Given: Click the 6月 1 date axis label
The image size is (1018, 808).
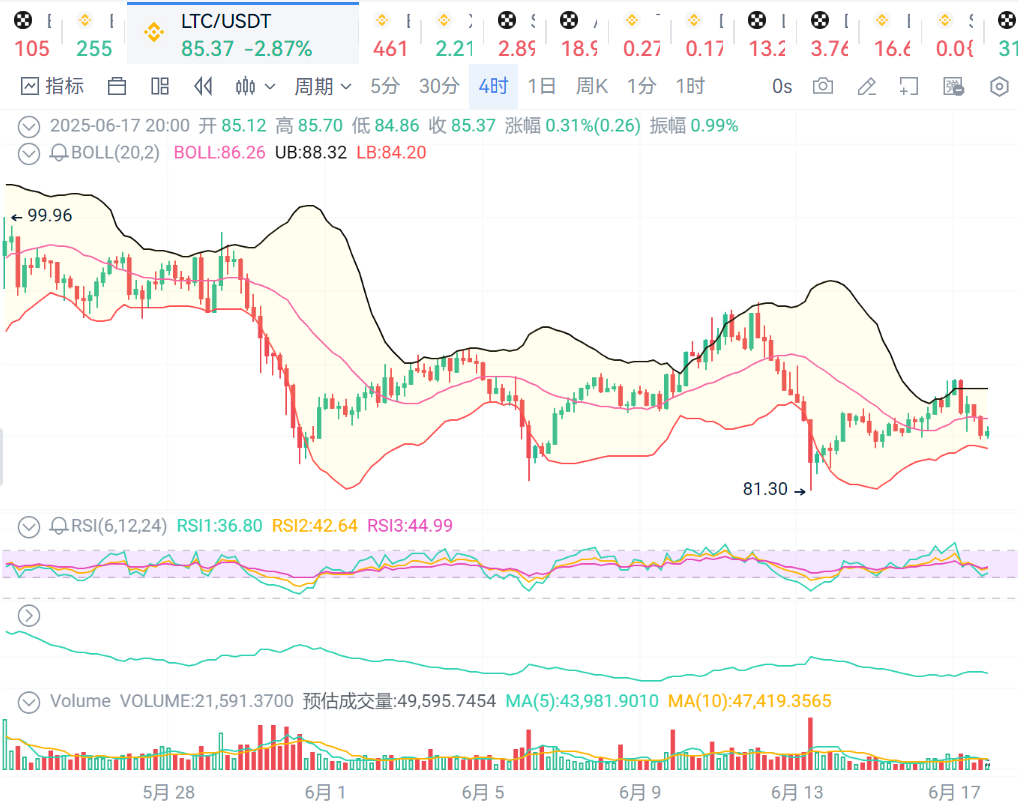Looking at the screenshot, I should pyautogui.click(x=325, y=792).
